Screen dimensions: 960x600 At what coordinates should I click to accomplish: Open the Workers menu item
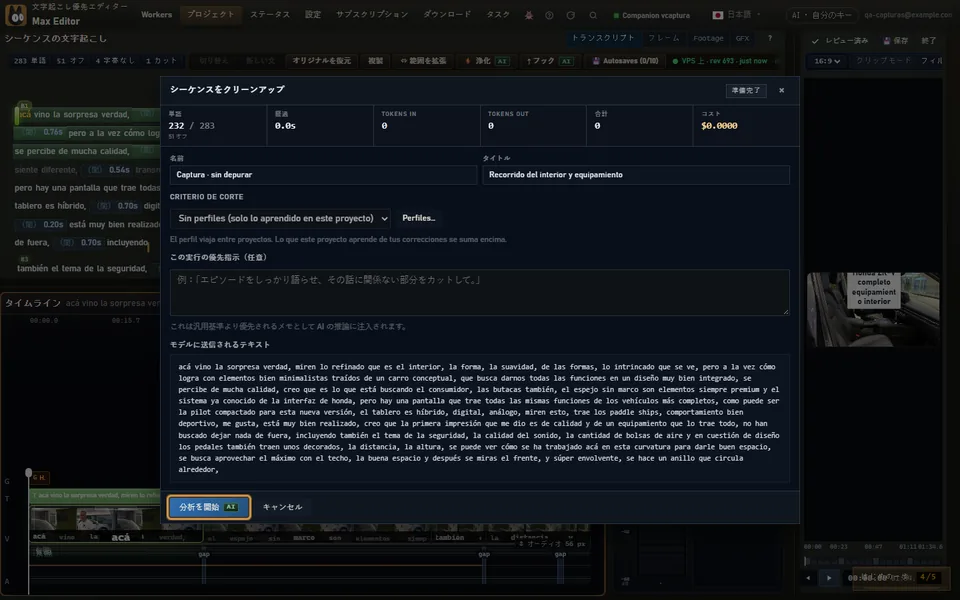coord(157,14)
